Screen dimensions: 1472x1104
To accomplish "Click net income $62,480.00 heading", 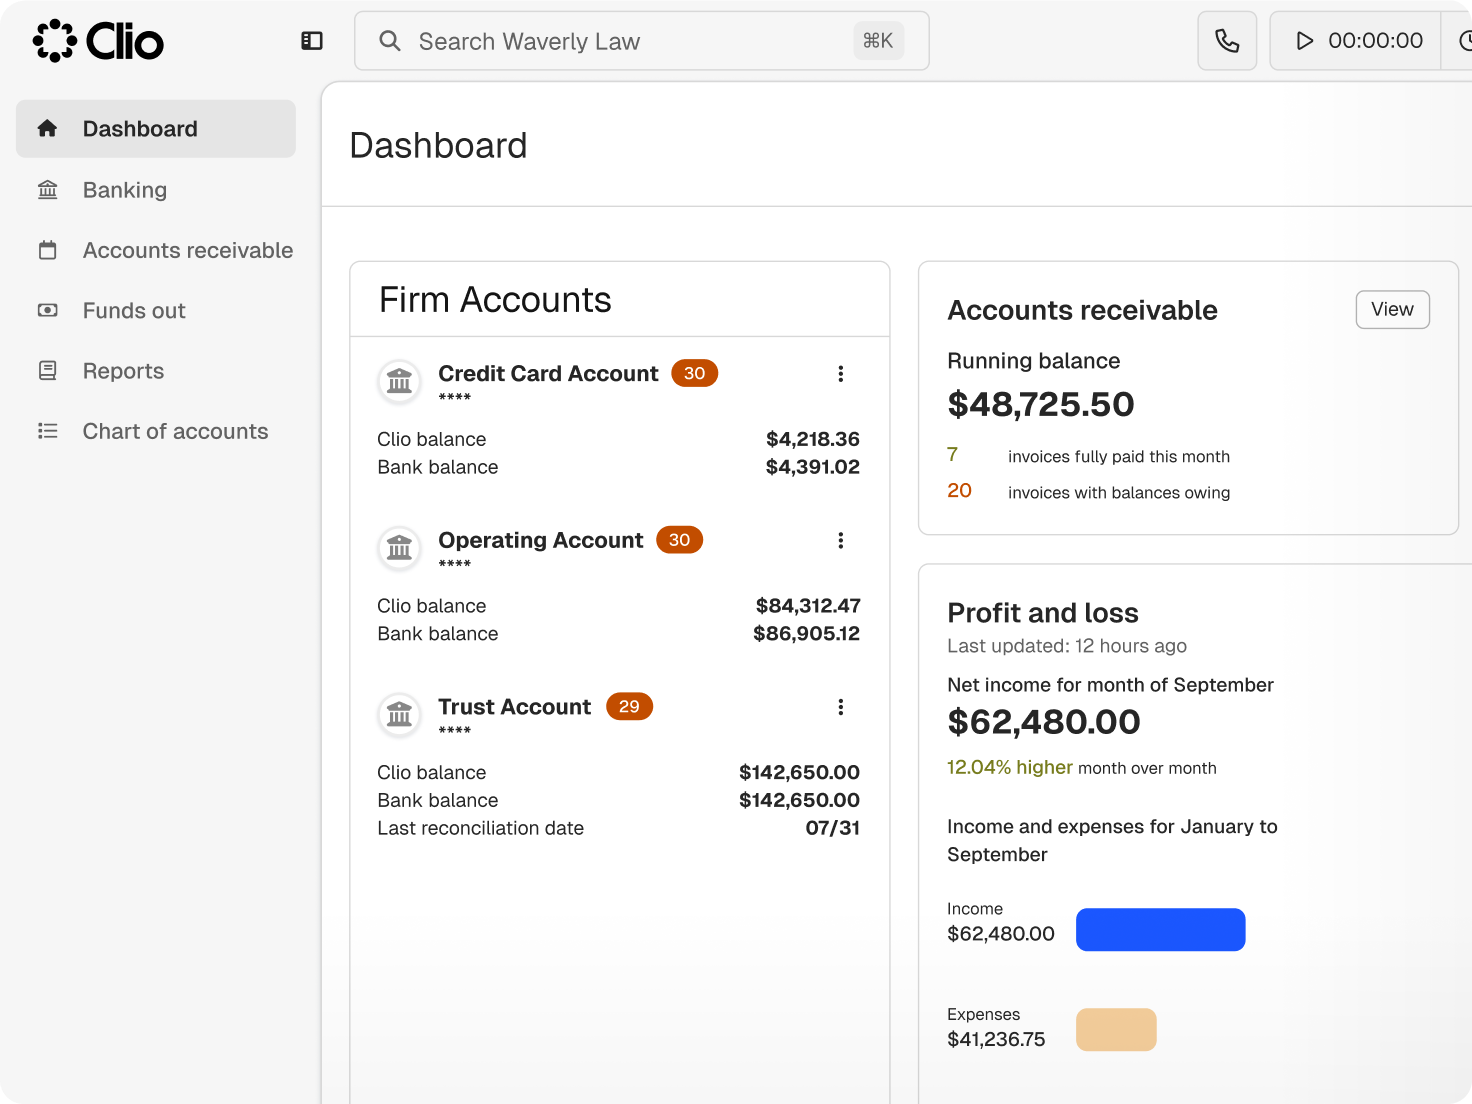I will pos(1043,721).
